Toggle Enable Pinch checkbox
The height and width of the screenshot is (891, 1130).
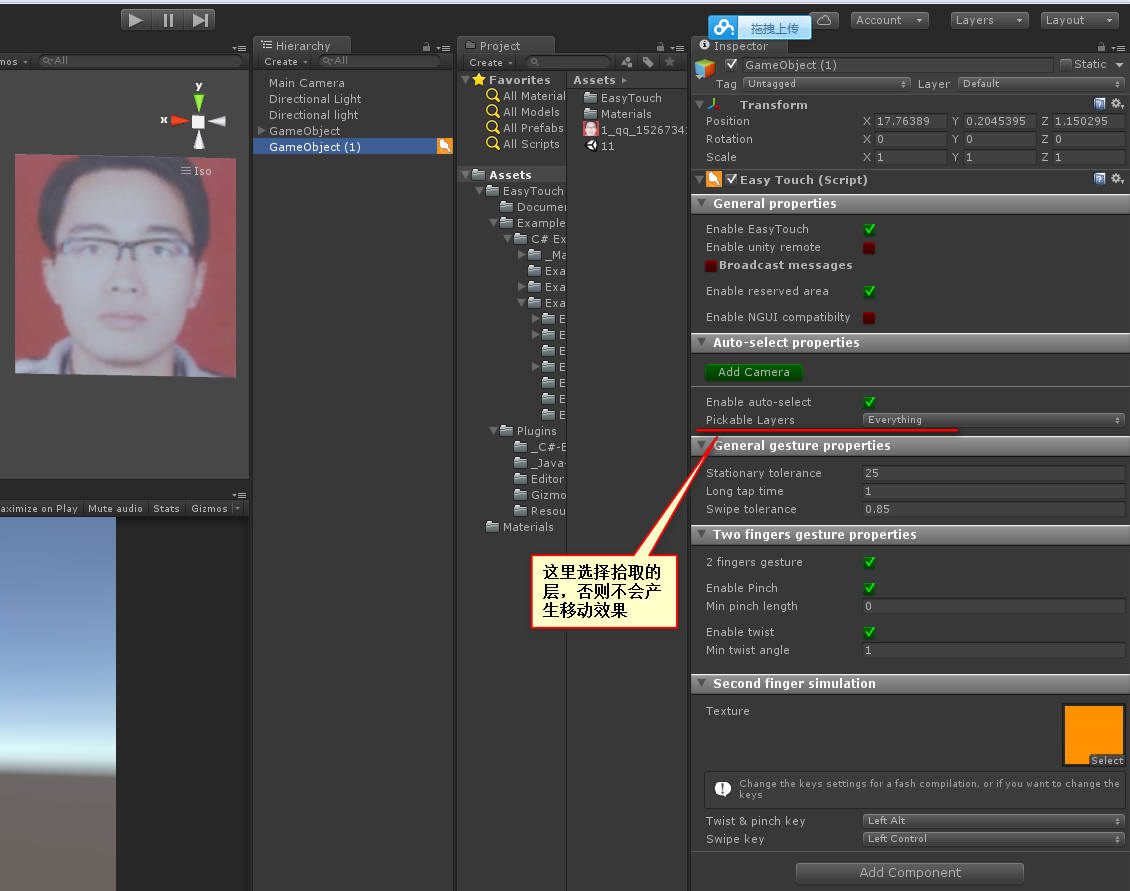[869, 588]
